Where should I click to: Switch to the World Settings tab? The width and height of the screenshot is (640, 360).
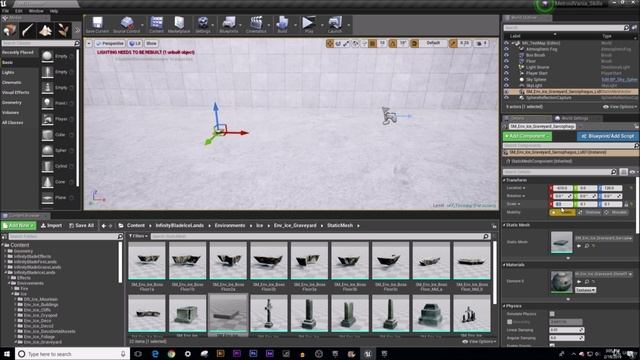tap(573, 118)
